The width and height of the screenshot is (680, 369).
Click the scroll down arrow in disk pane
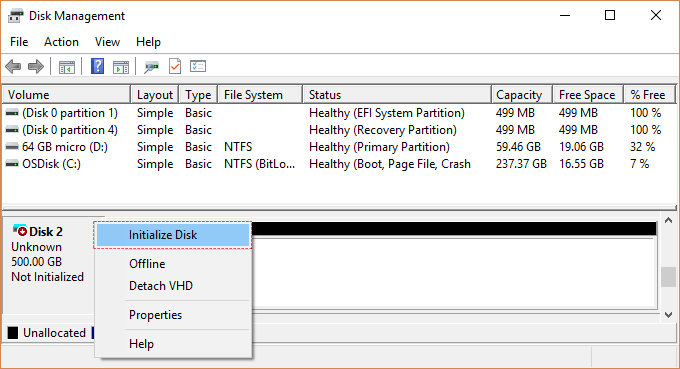point(668,315)
